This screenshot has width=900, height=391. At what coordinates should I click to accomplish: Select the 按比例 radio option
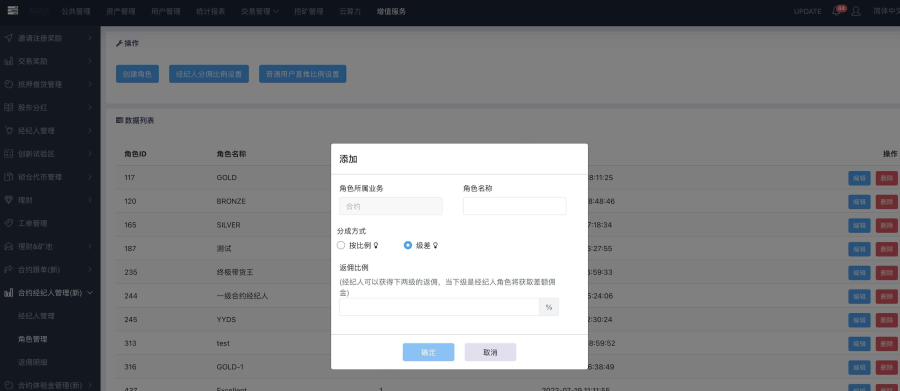pos(341,245)
